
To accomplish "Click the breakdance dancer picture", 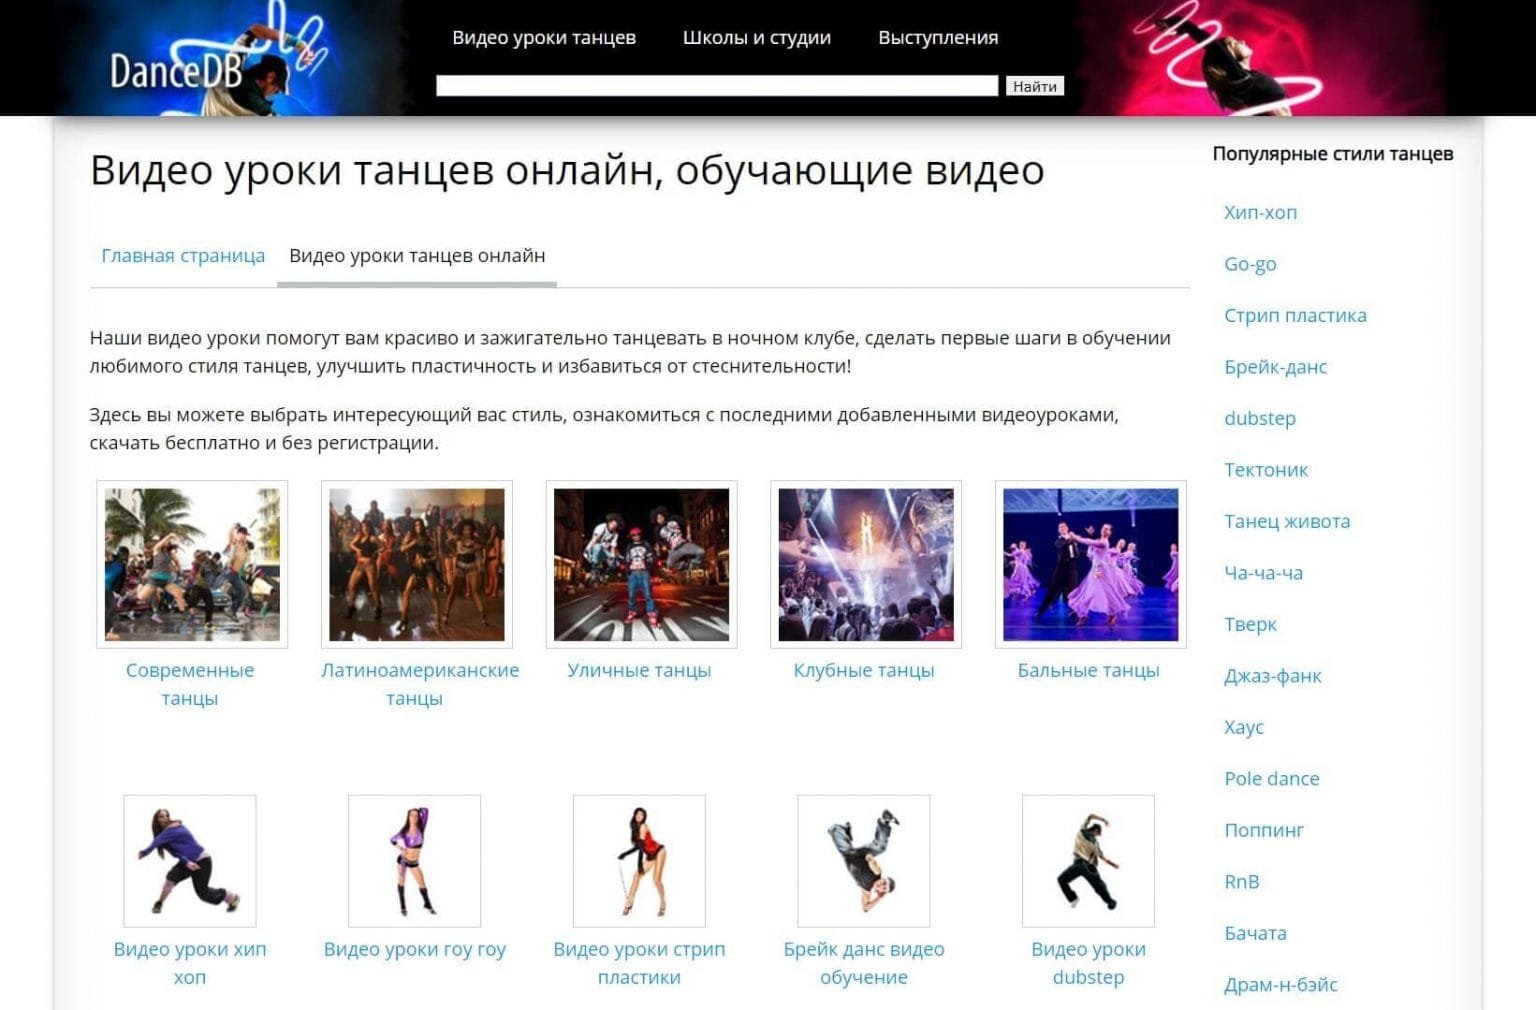I will 864,861.
